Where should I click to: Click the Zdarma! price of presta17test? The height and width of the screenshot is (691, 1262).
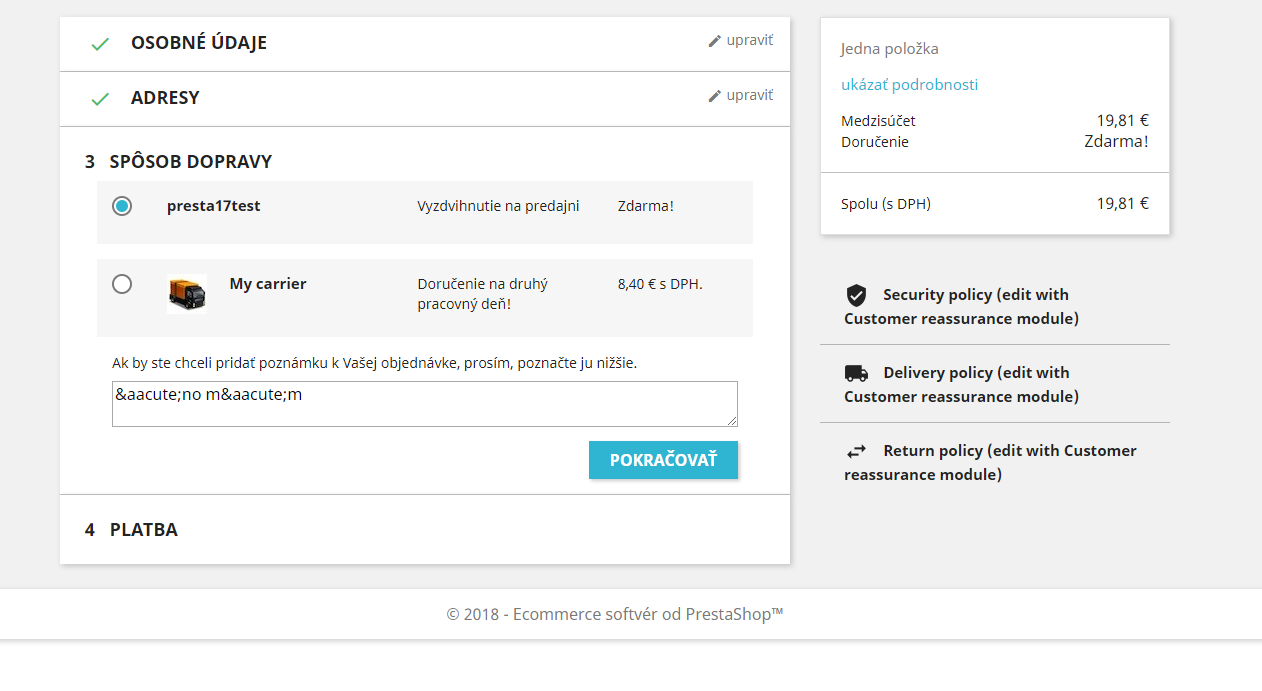[646, 206]
